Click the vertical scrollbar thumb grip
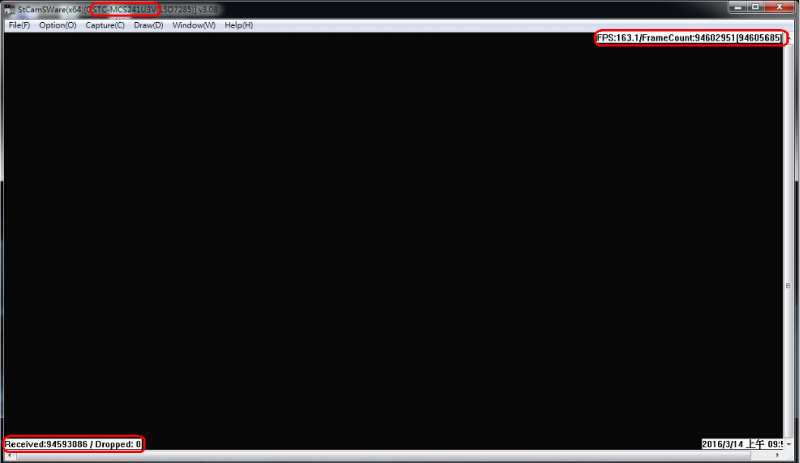Screen dimensions: 800x463 tap(789, 285)
